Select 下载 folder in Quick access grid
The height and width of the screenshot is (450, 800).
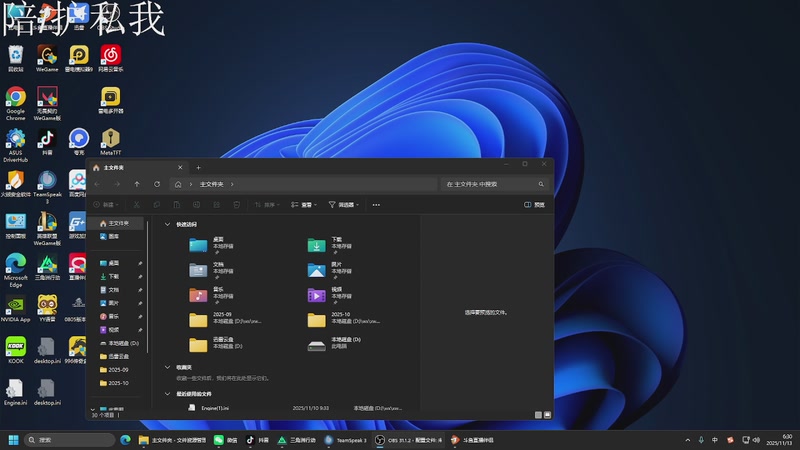coord(330,245)
